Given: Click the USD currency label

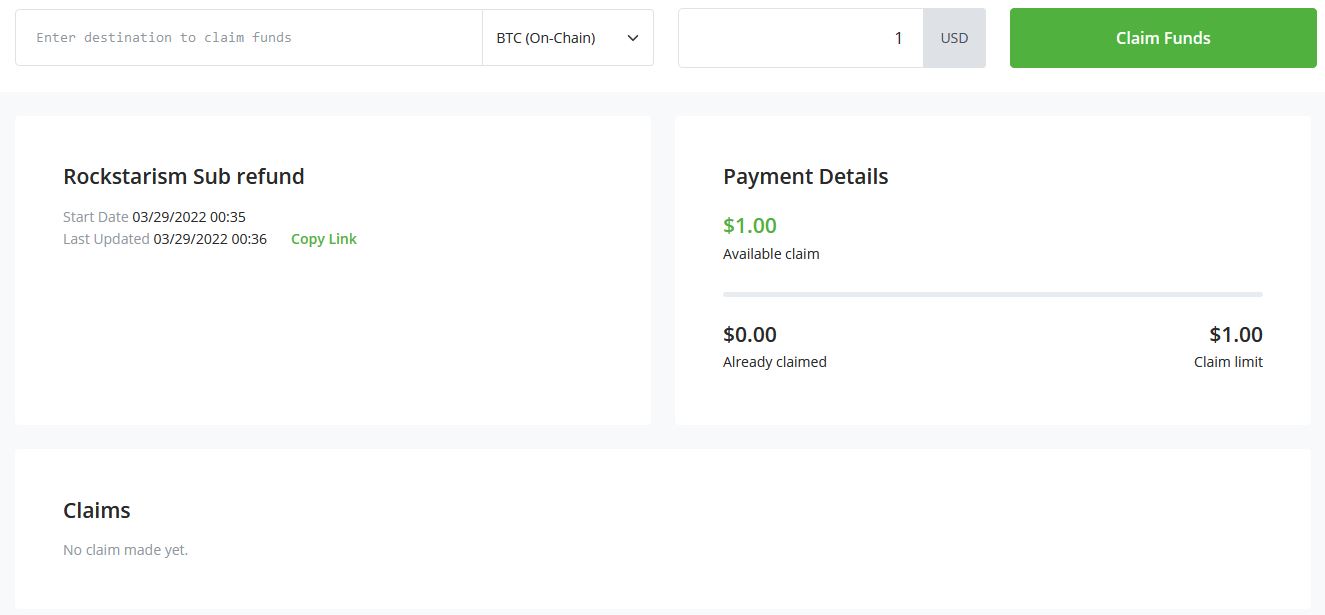Looking at the screenshot, I should click(x=953, y=37).
